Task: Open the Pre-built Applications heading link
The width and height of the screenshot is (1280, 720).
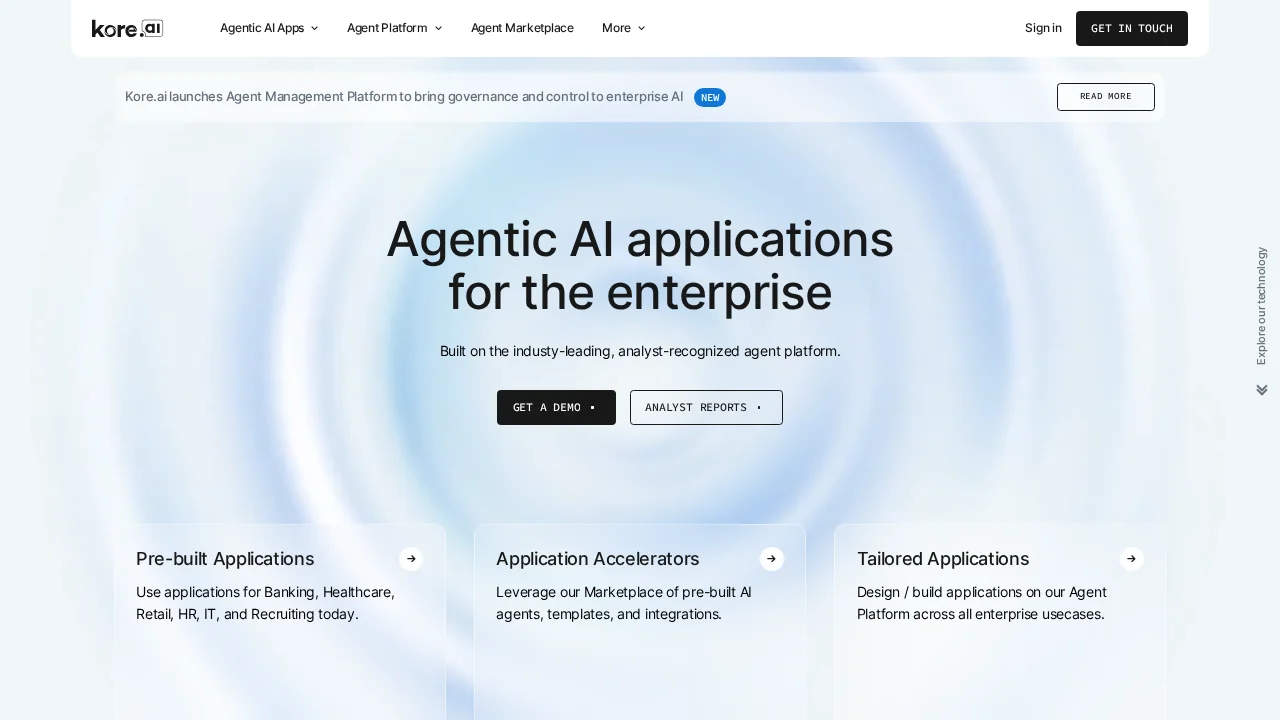Action: pos(225,559)
